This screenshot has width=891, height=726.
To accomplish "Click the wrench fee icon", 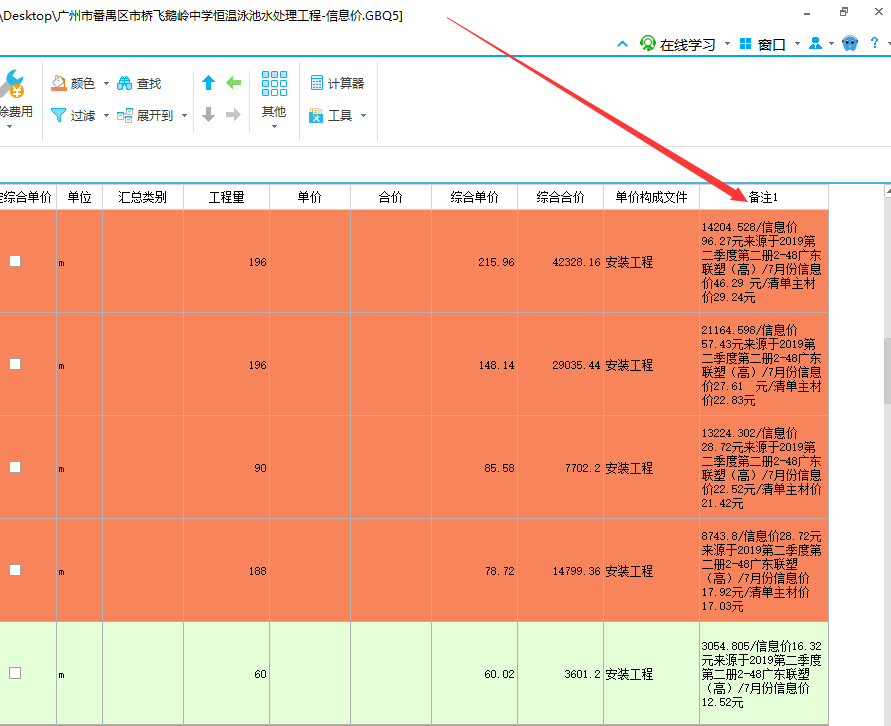I will tap(13, 84).
